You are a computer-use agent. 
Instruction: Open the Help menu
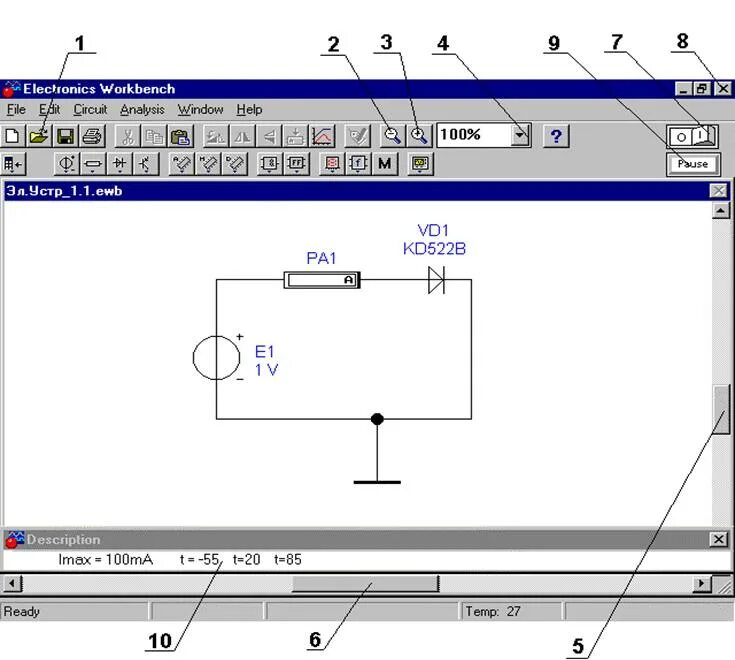click(249, 110)
